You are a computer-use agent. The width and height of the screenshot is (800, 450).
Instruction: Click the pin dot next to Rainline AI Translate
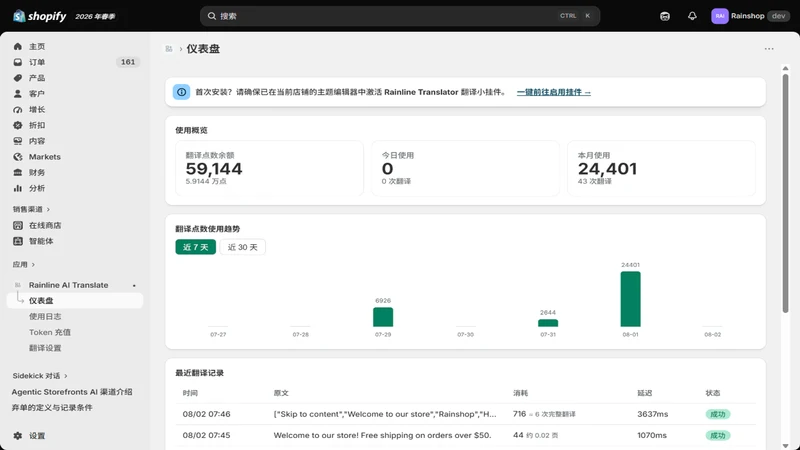pos(134,286)
